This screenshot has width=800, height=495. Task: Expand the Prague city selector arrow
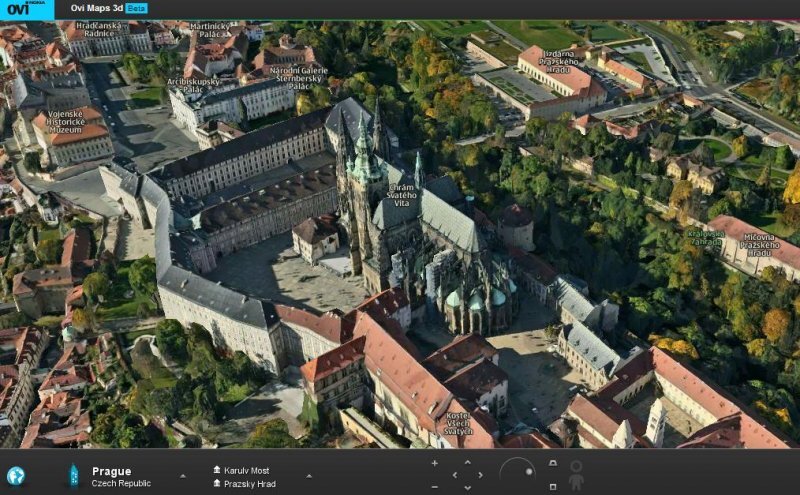[x=182, y=476]
